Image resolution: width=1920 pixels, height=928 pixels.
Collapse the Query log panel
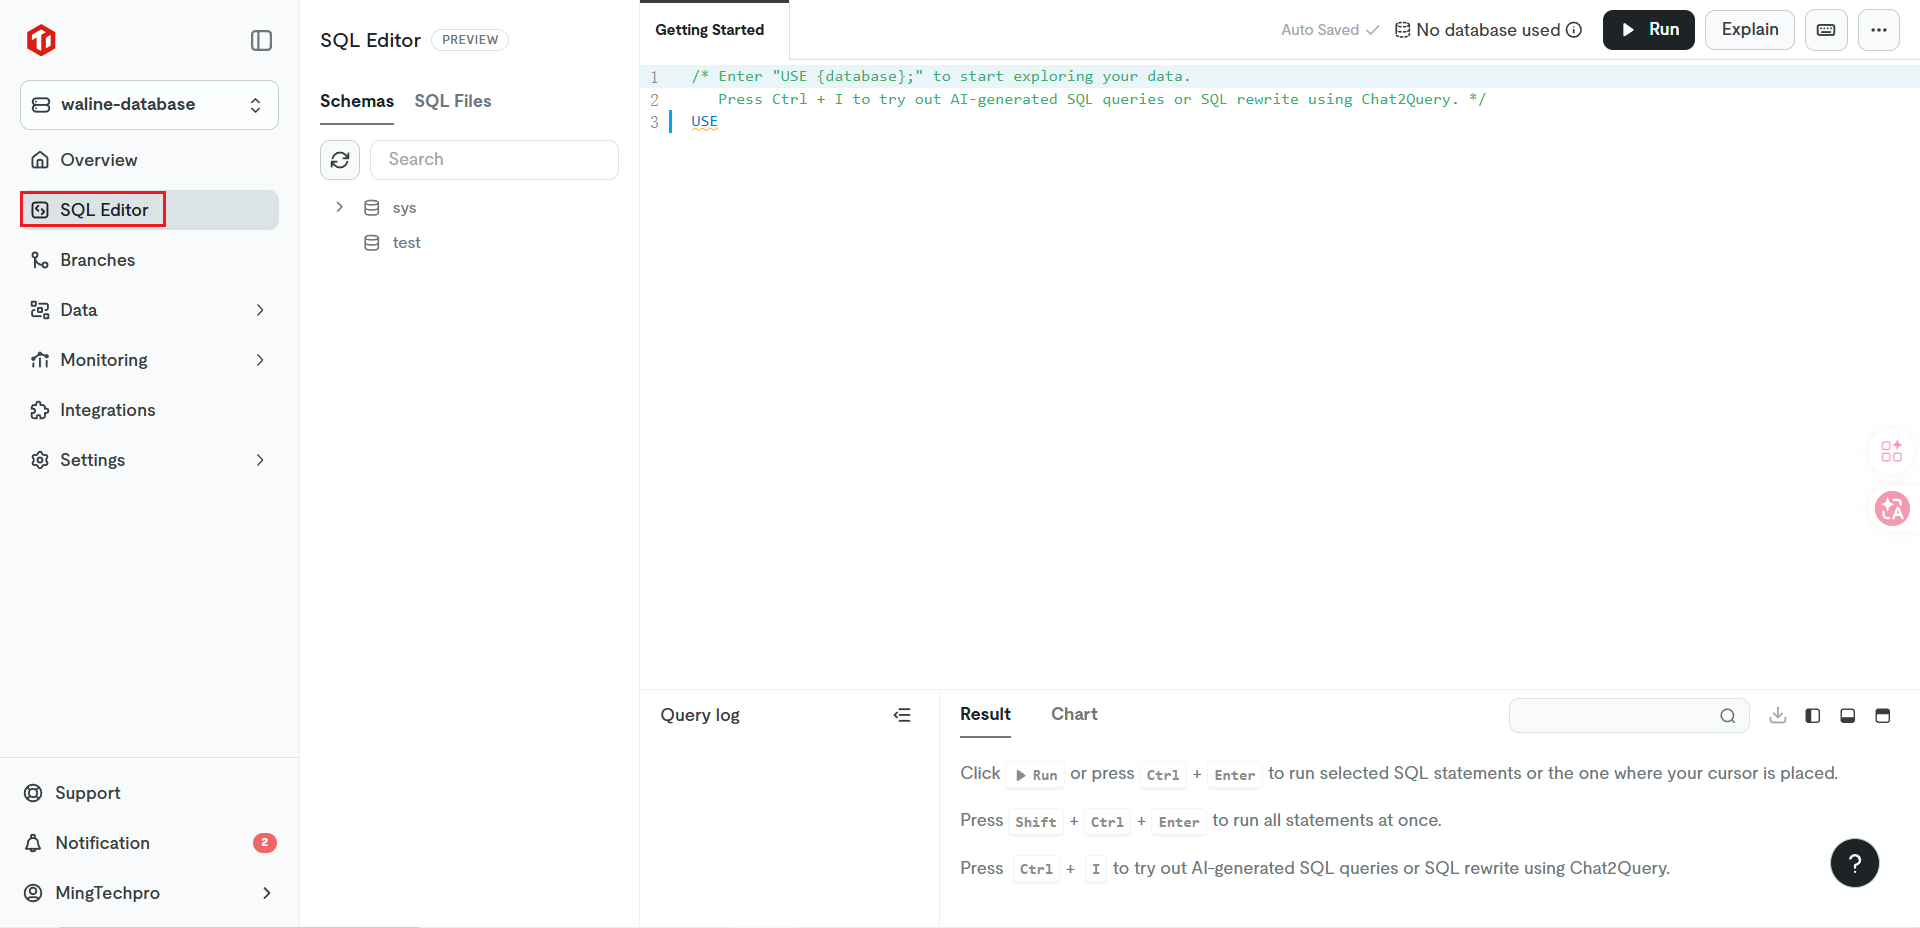902,715
